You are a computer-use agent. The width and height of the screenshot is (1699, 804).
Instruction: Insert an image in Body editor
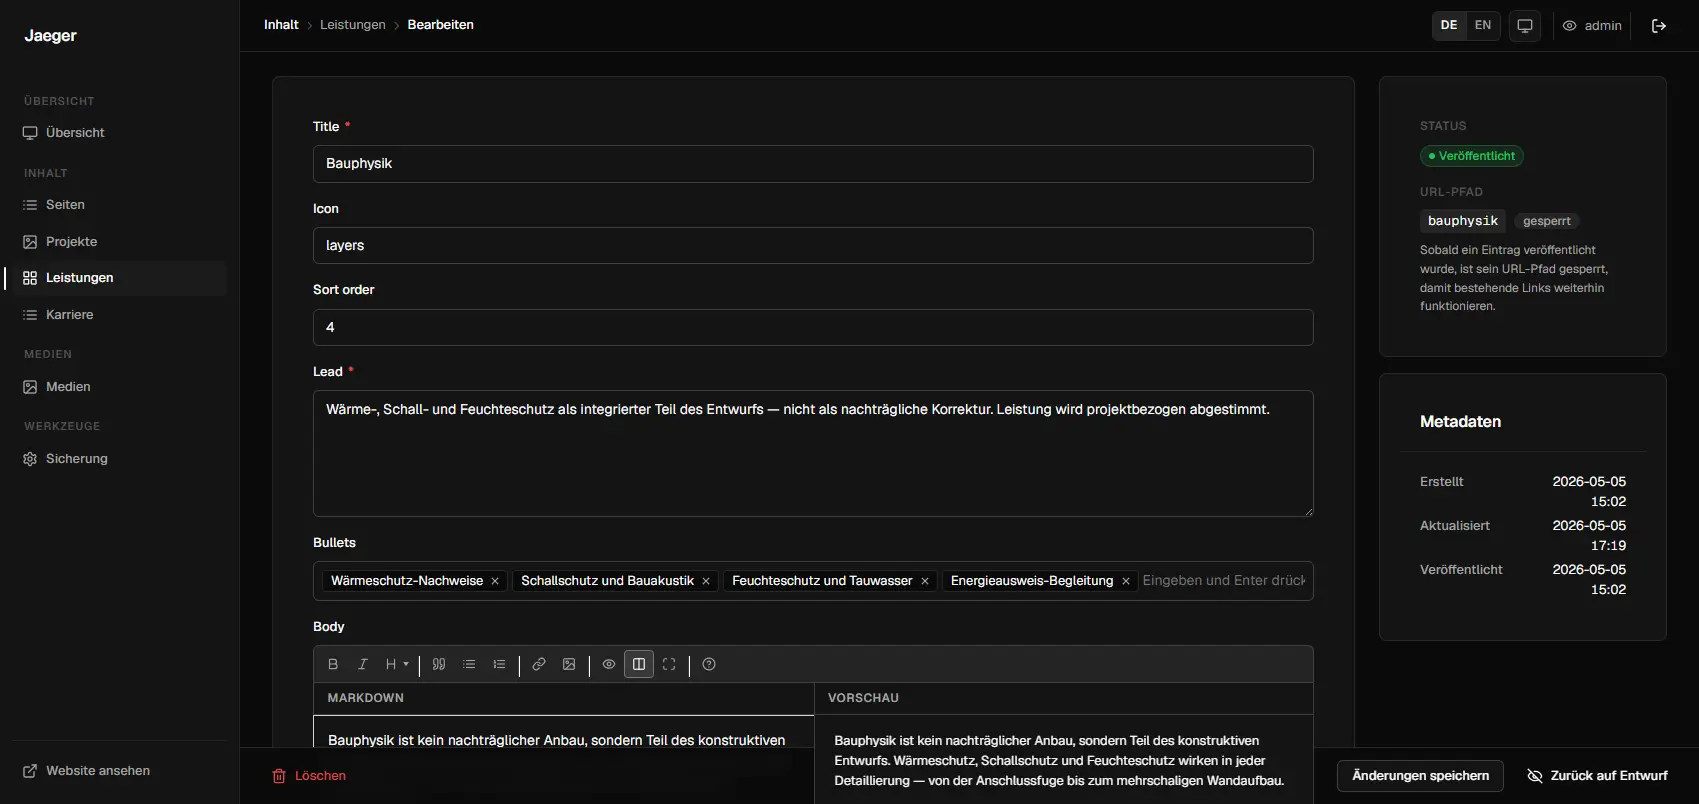(569, 664)
